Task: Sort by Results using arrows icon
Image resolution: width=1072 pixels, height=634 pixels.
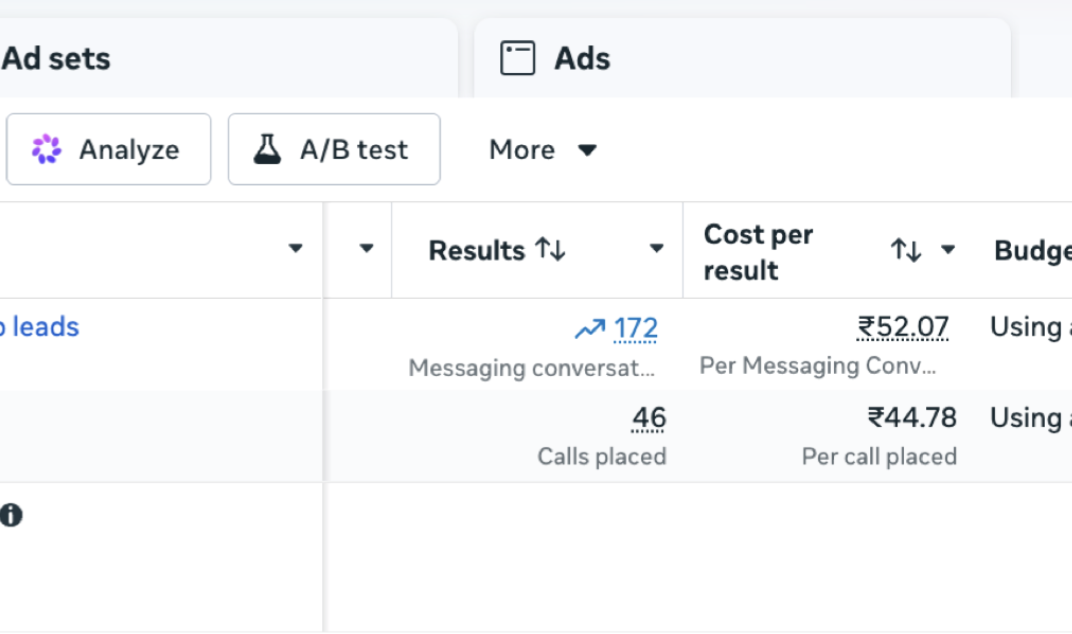Action: tap(550, 250)
